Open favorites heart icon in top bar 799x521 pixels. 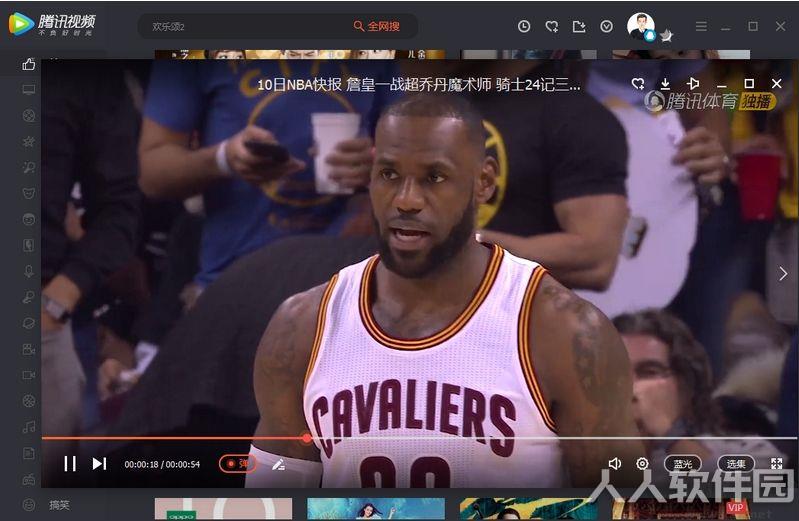(x=551, y=26)
